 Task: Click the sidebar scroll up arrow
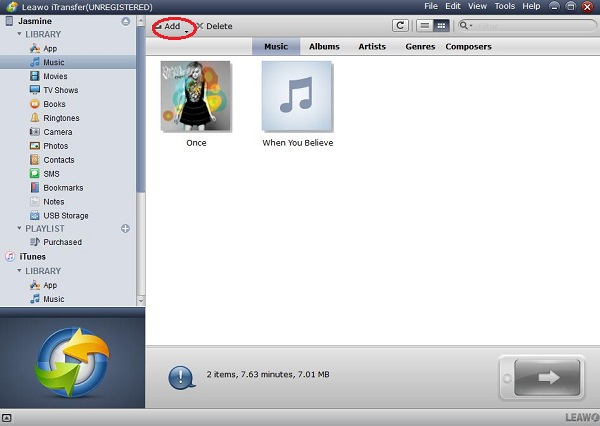pyautogui.click(x=141, y=21)
